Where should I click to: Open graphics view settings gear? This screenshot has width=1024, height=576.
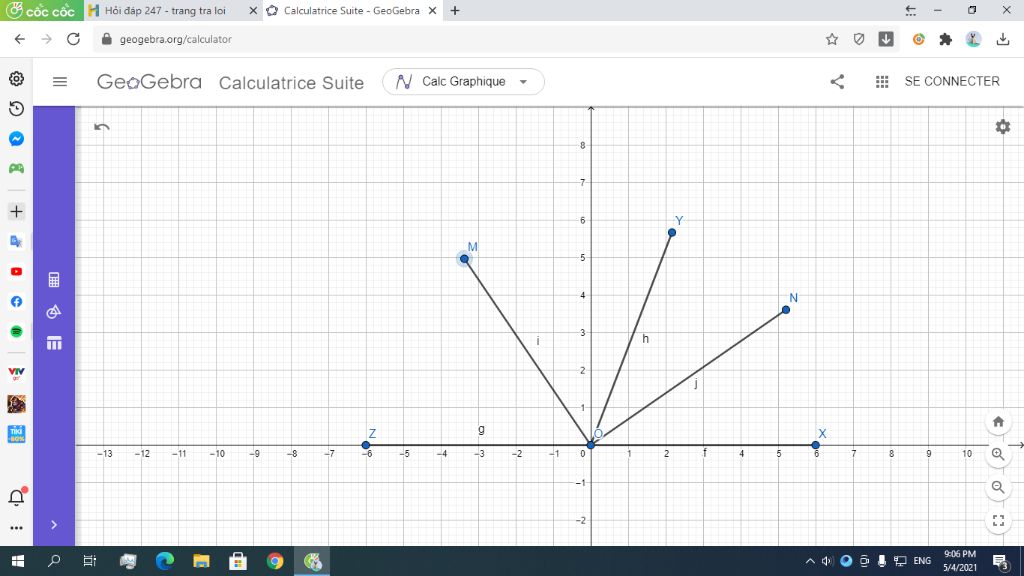[x=1002, y=127]
